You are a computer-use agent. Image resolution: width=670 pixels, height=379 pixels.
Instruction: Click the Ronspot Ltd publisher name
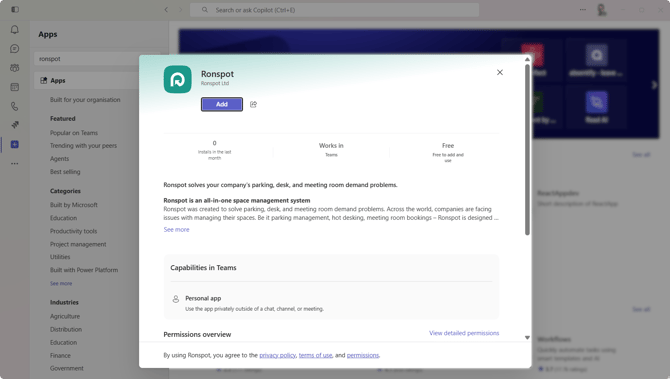[215, 83]
